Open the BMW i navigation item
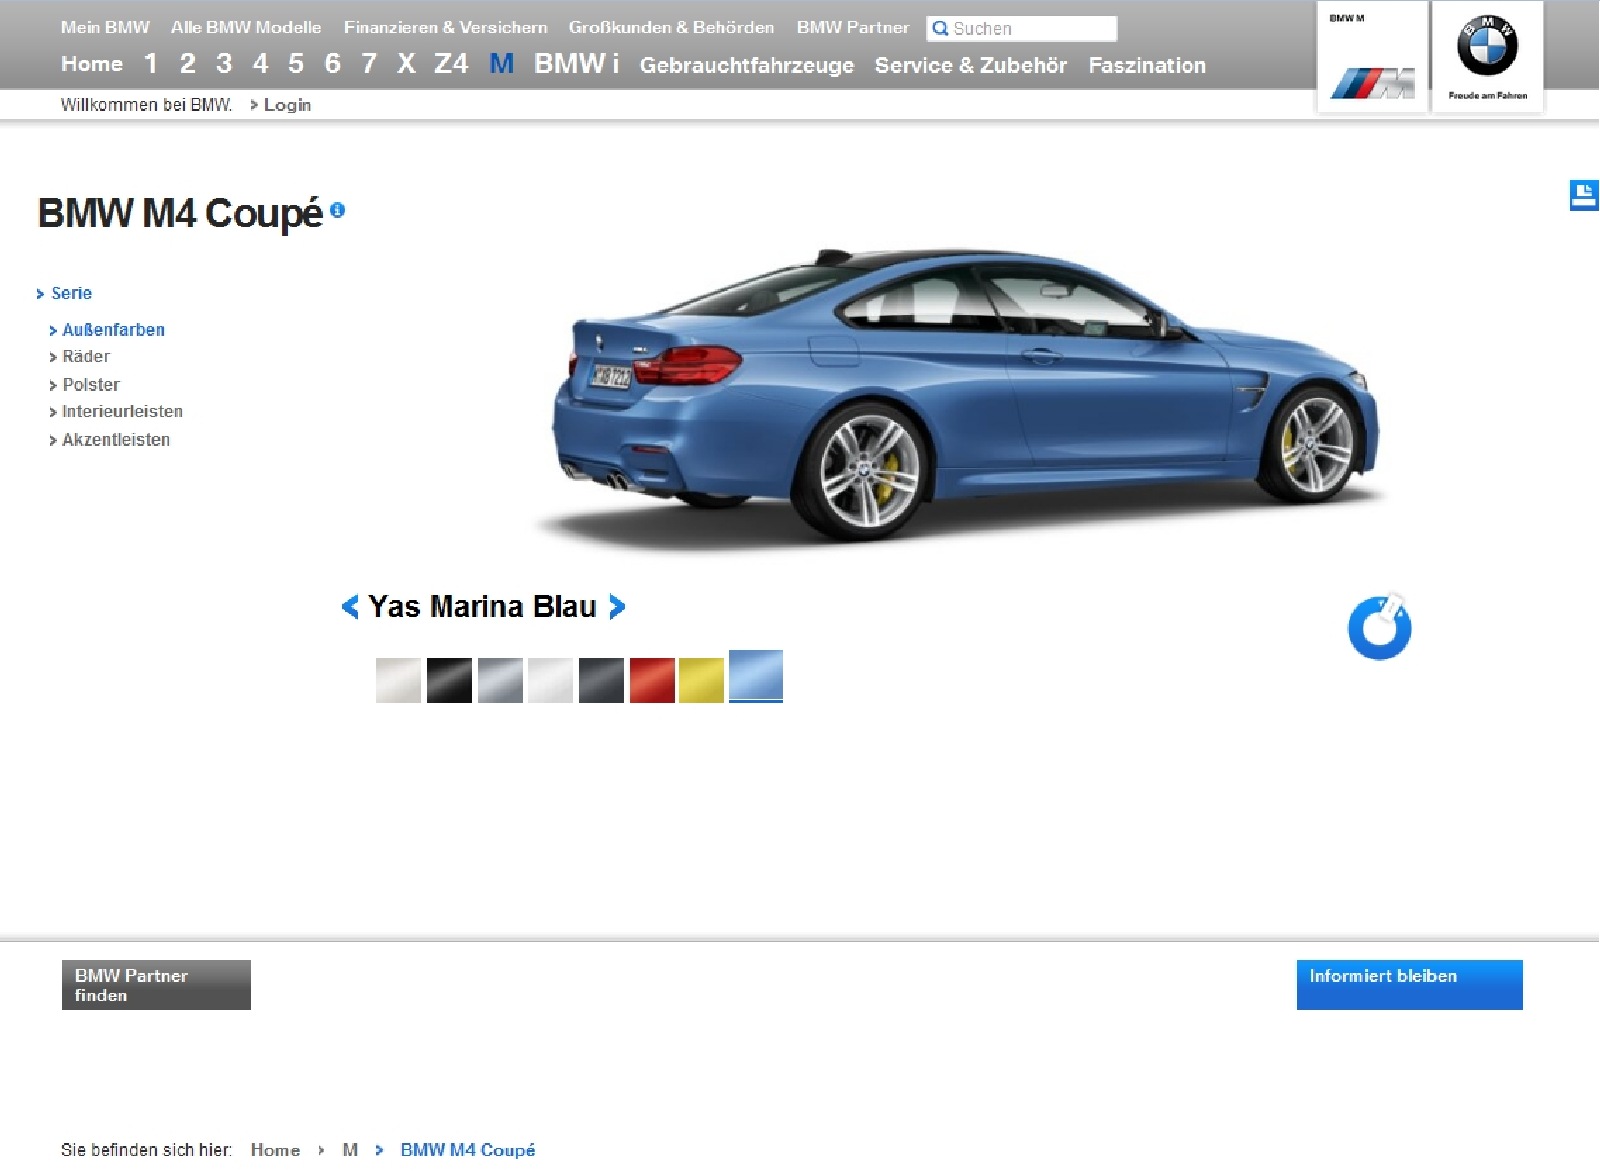 577,64
